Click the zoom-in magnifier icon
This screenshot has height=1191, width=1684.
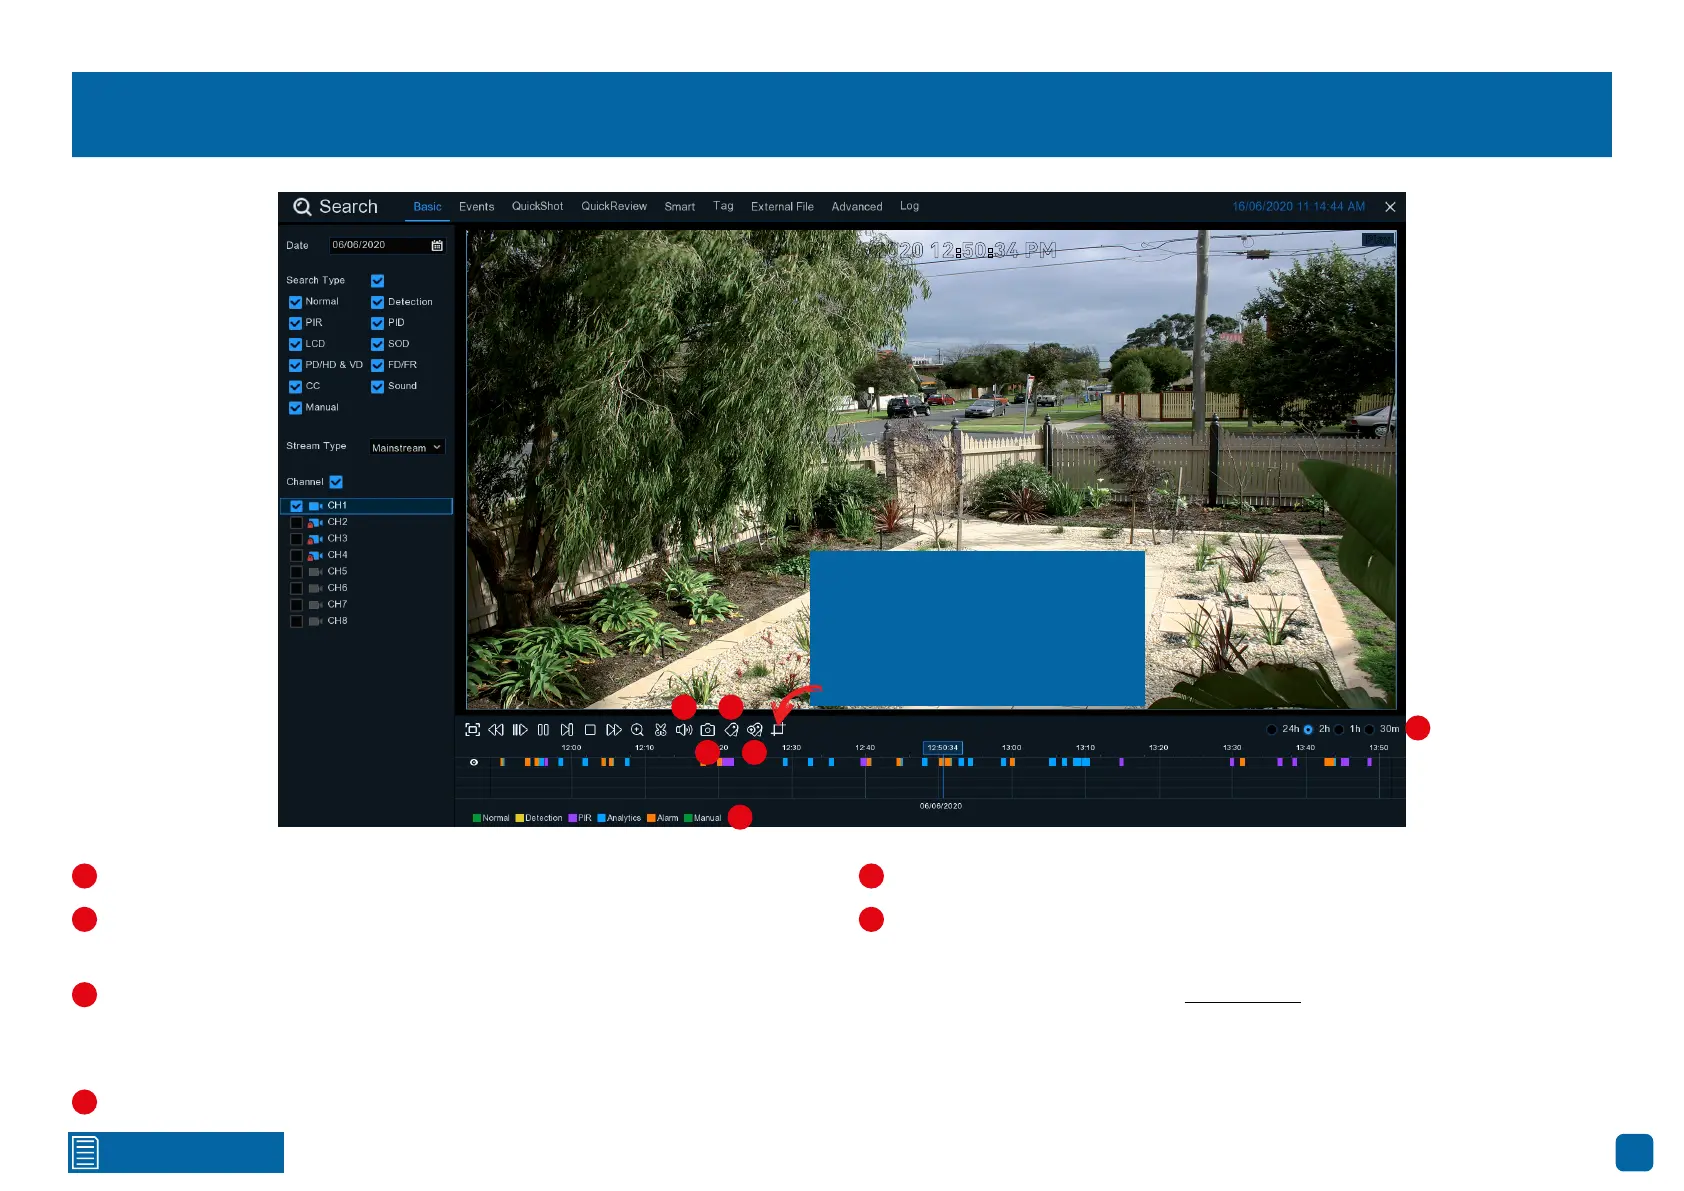[637, 730]
